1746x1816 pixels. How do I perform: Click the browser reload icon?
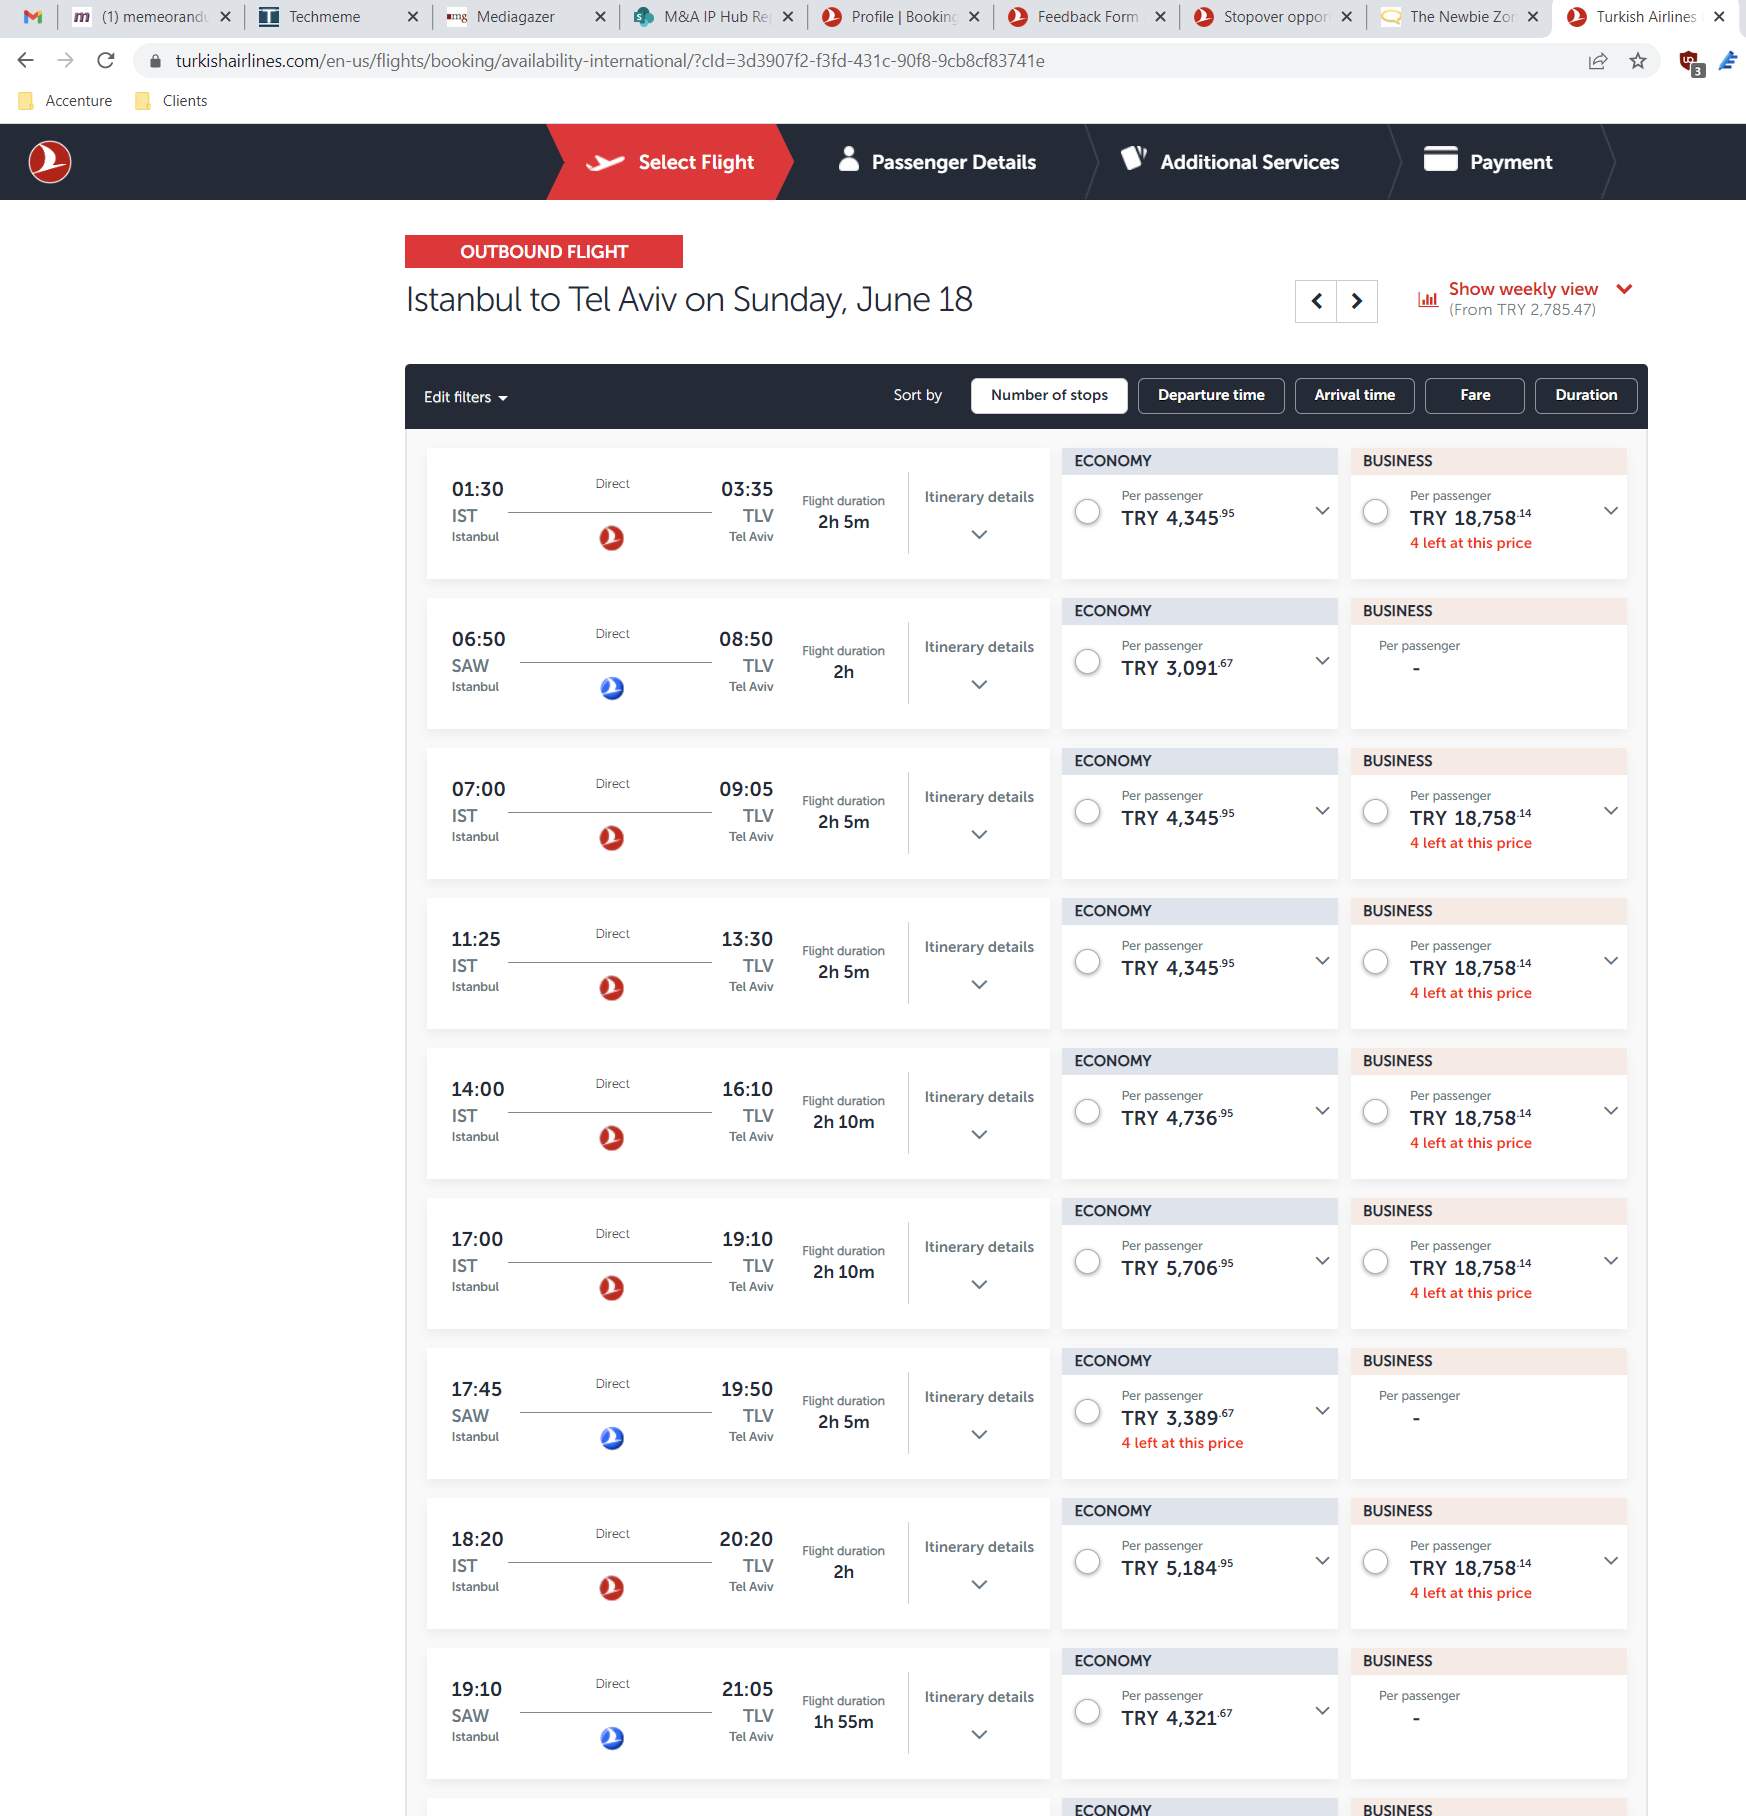pos(106,61)
